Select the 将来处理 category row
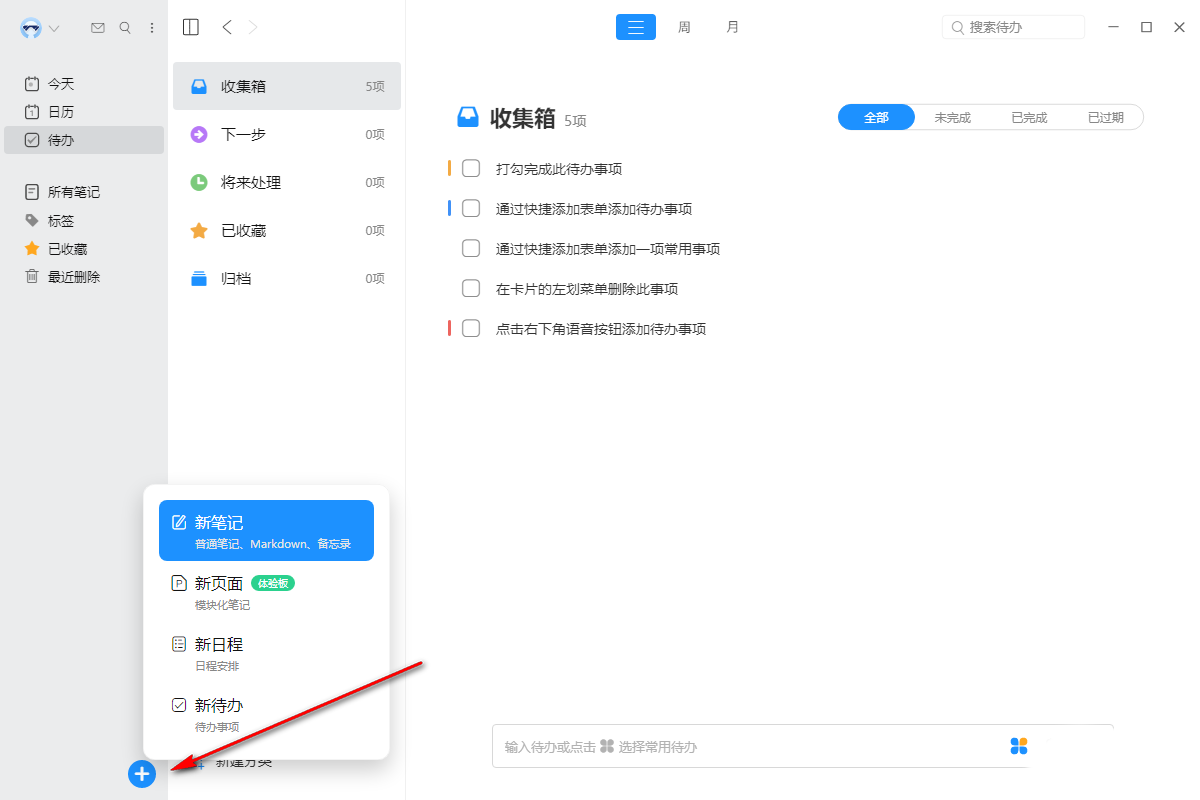Viewport: 1200px width, 800px height. coord(287,182)
